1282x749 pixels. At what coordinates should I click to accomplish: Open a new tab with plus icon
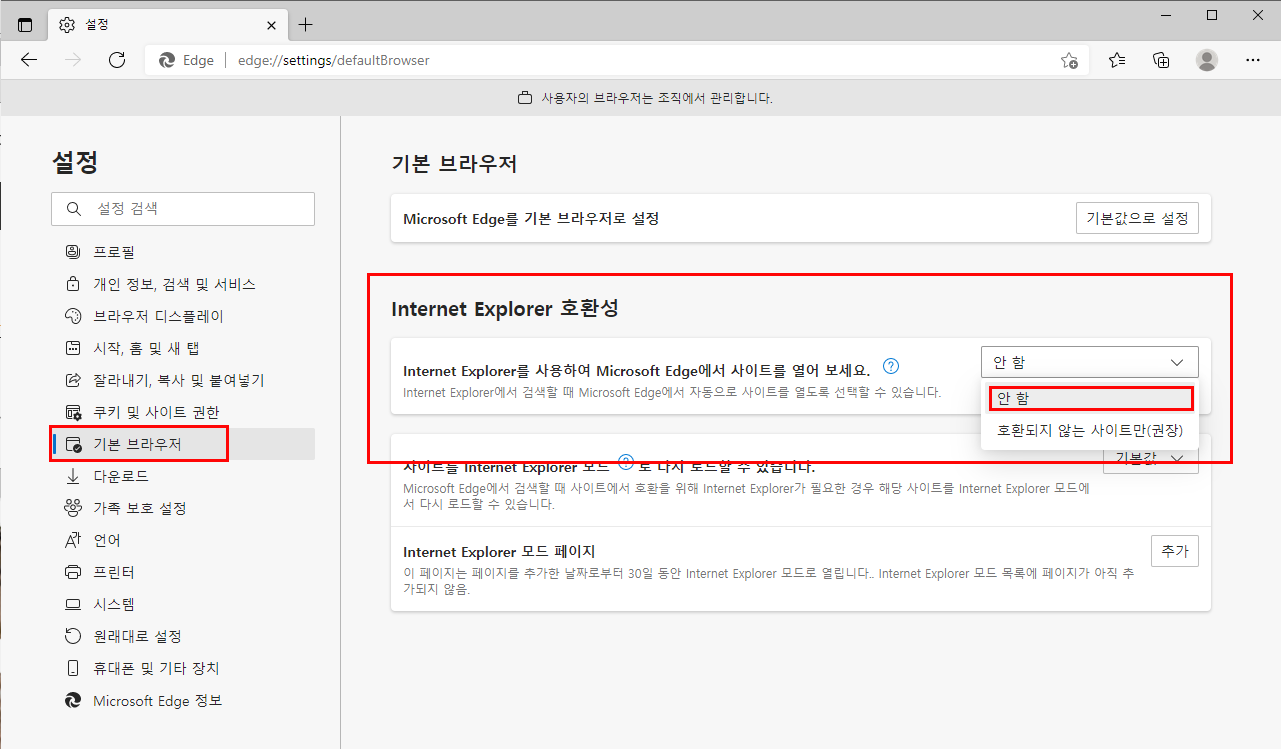click(306, 24)
